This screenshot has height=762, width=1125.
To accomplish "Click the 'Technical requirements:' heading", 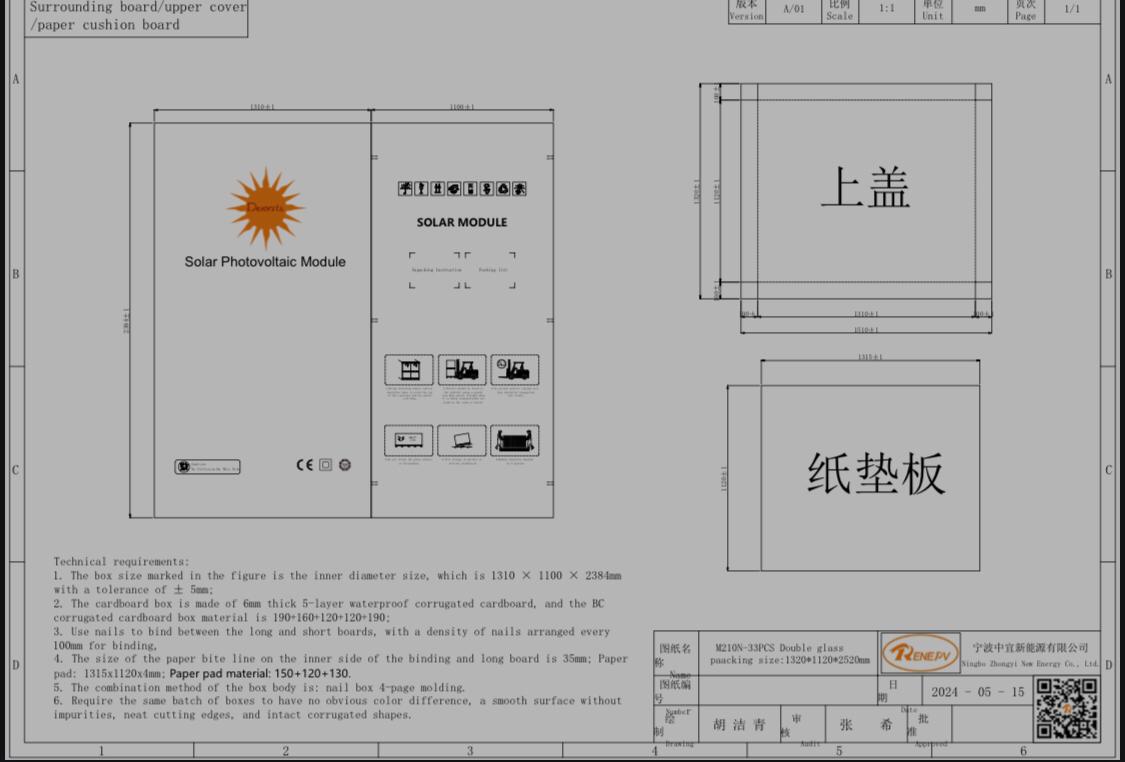I will point(121,562).
